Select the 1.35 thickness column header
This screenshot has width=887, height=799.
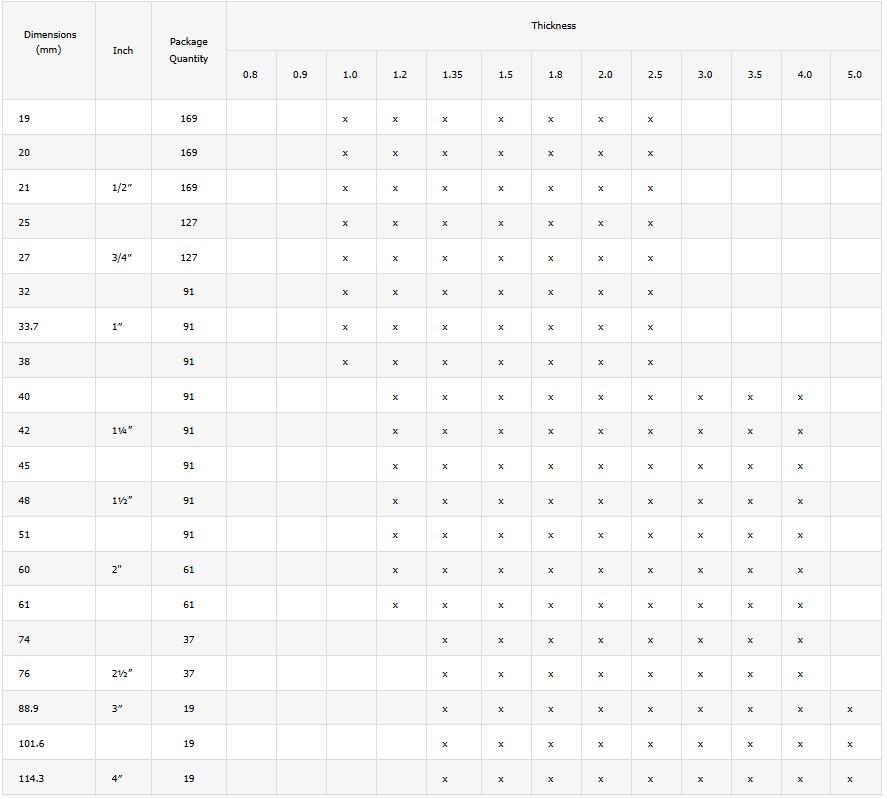[452, 75]
